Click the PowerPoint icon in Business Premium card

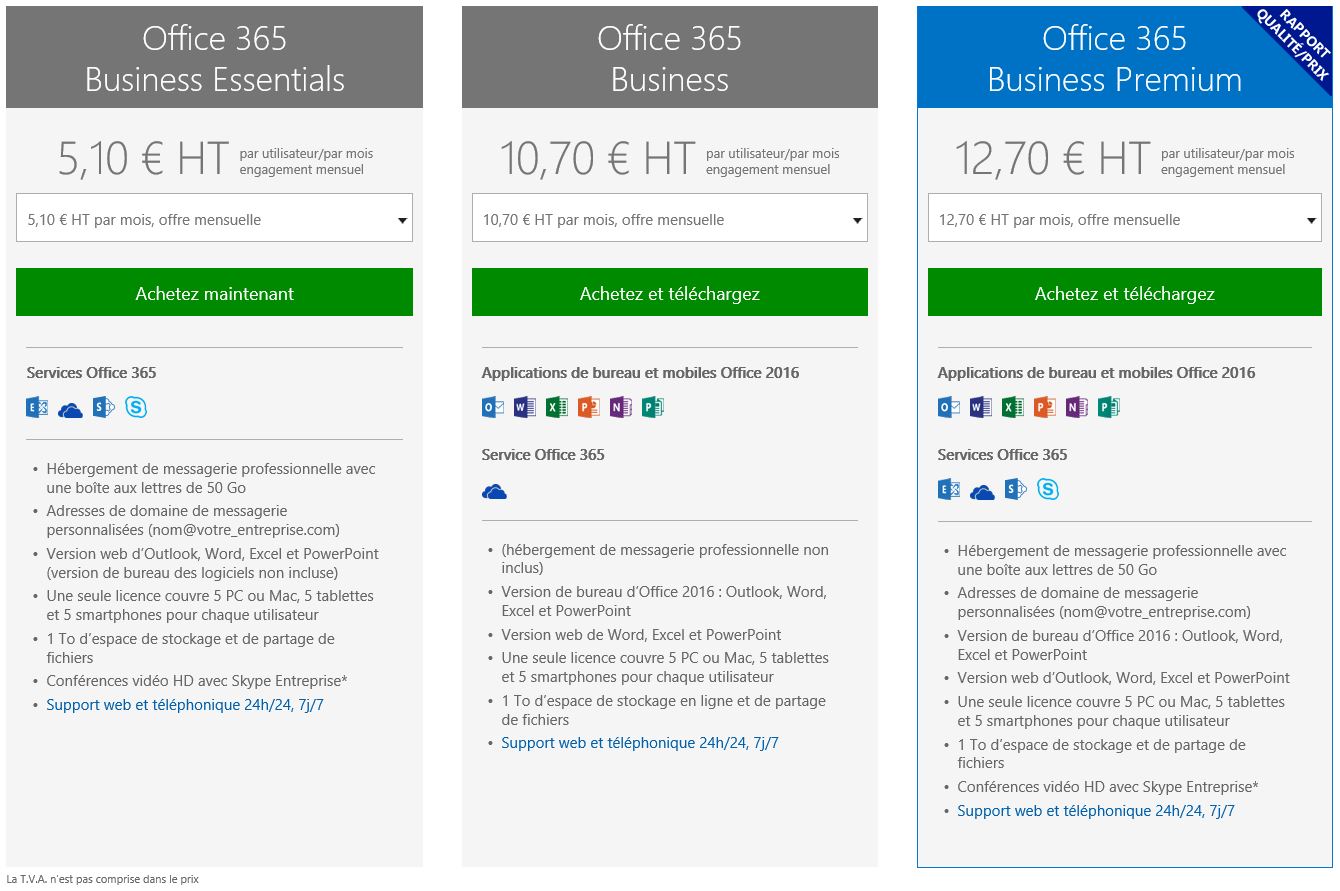1045,407
